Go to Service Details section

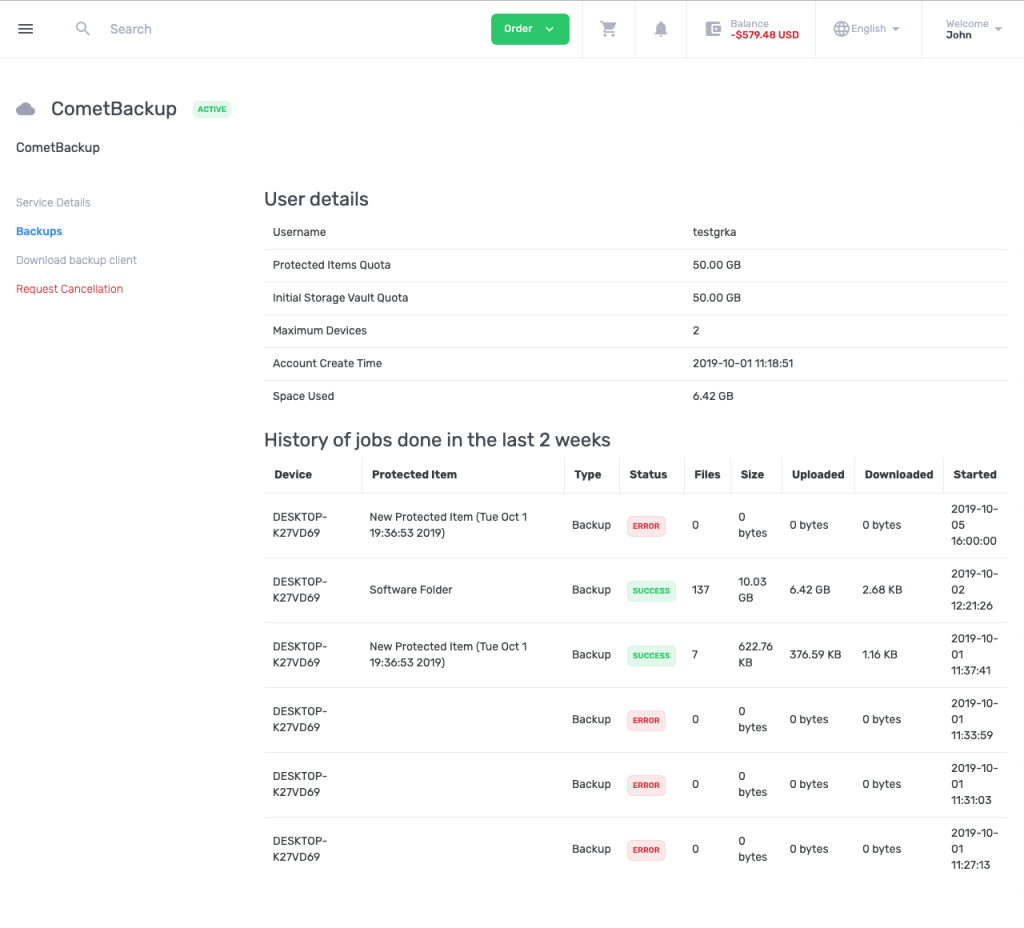[53, 202]
